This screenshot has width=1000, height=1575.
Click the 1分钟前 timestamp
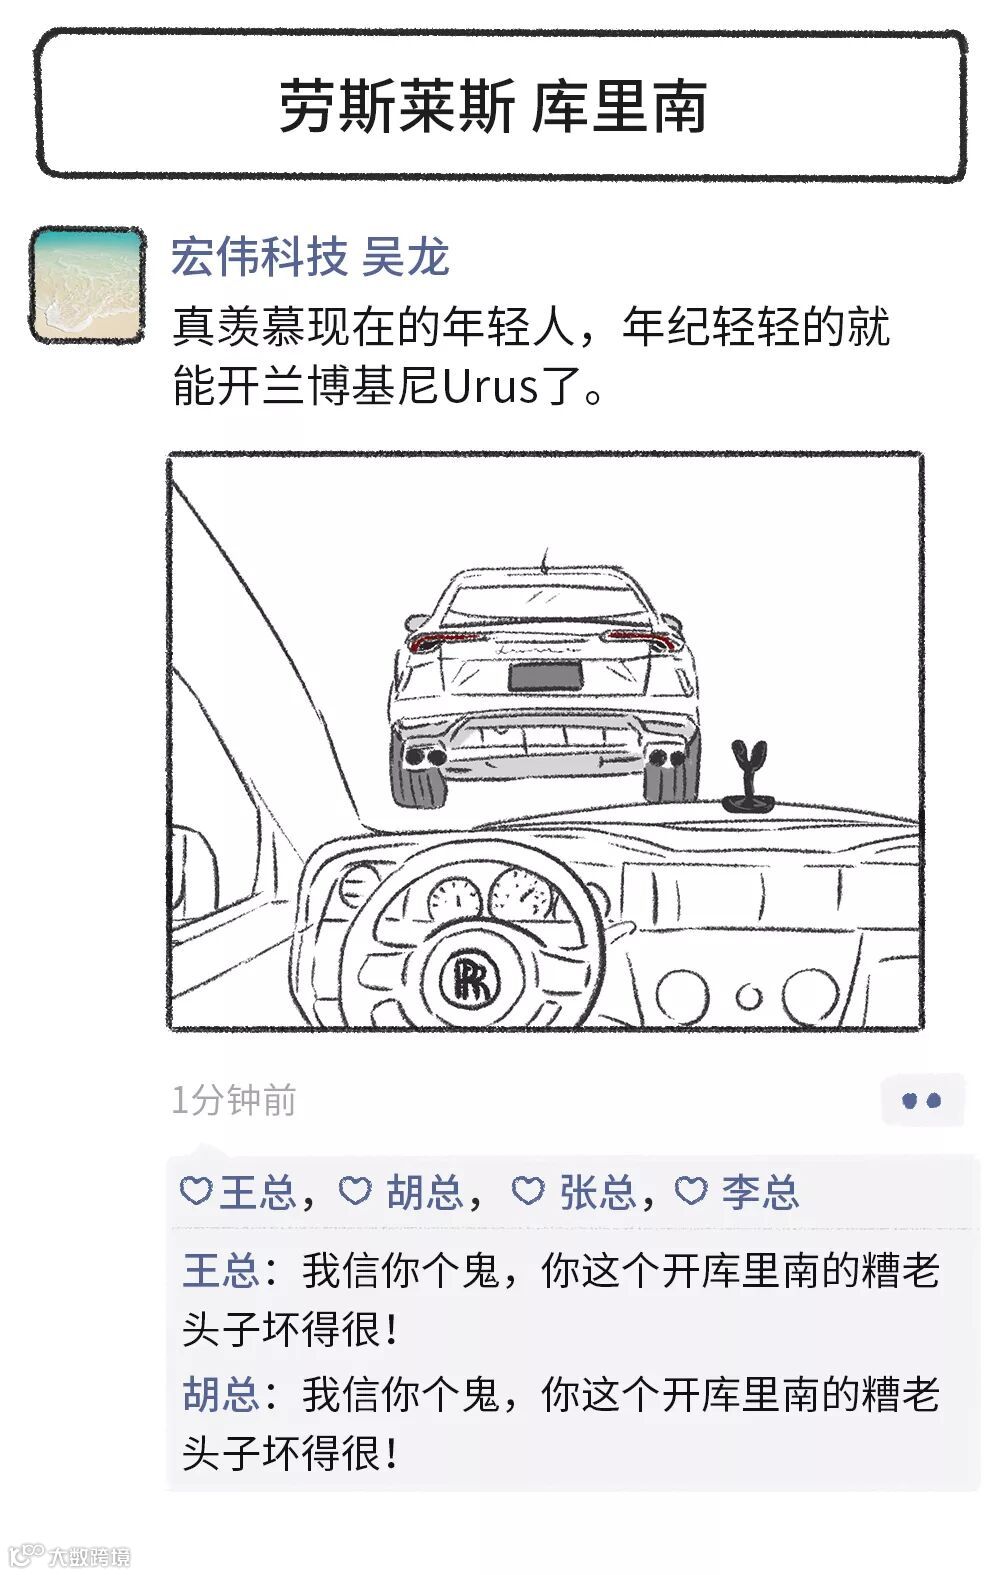tap(234, 1100)
